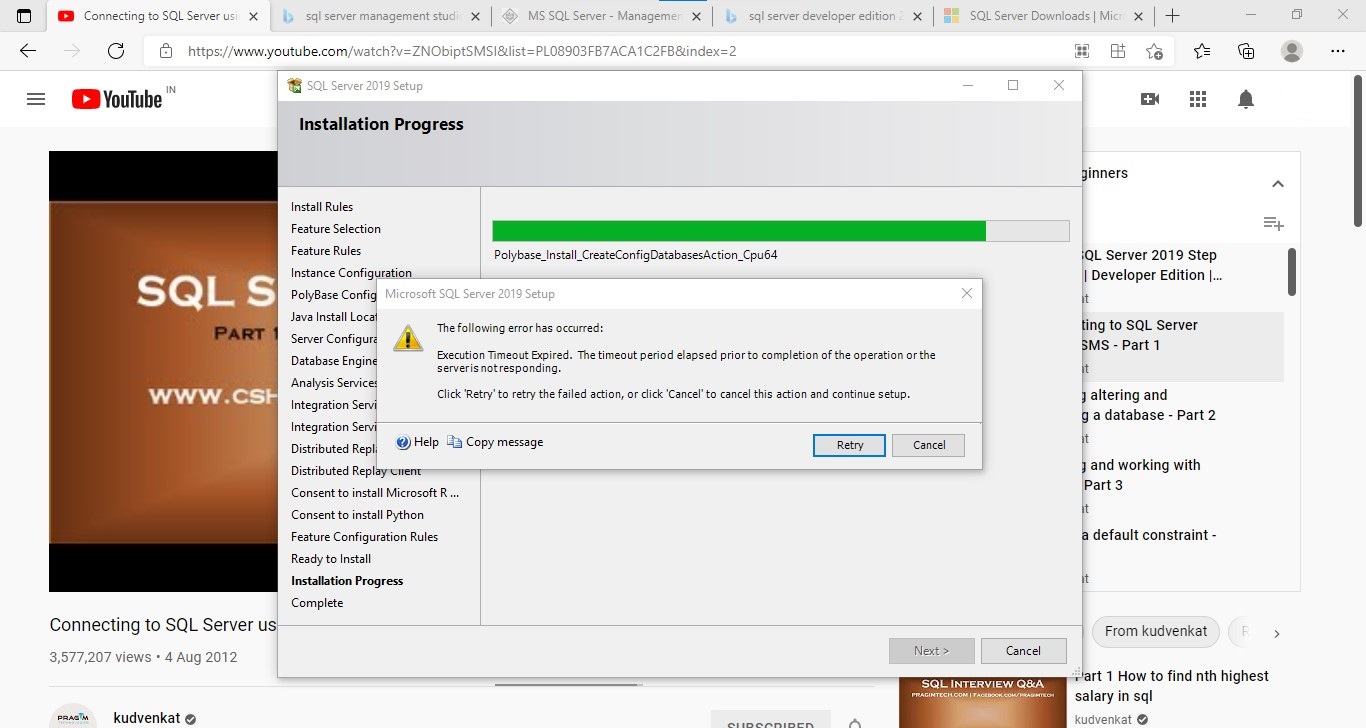Select Feature Selection step
The width and height of the screenshot is (1366, 728).
pyautogui.click(x=336, y=229)
